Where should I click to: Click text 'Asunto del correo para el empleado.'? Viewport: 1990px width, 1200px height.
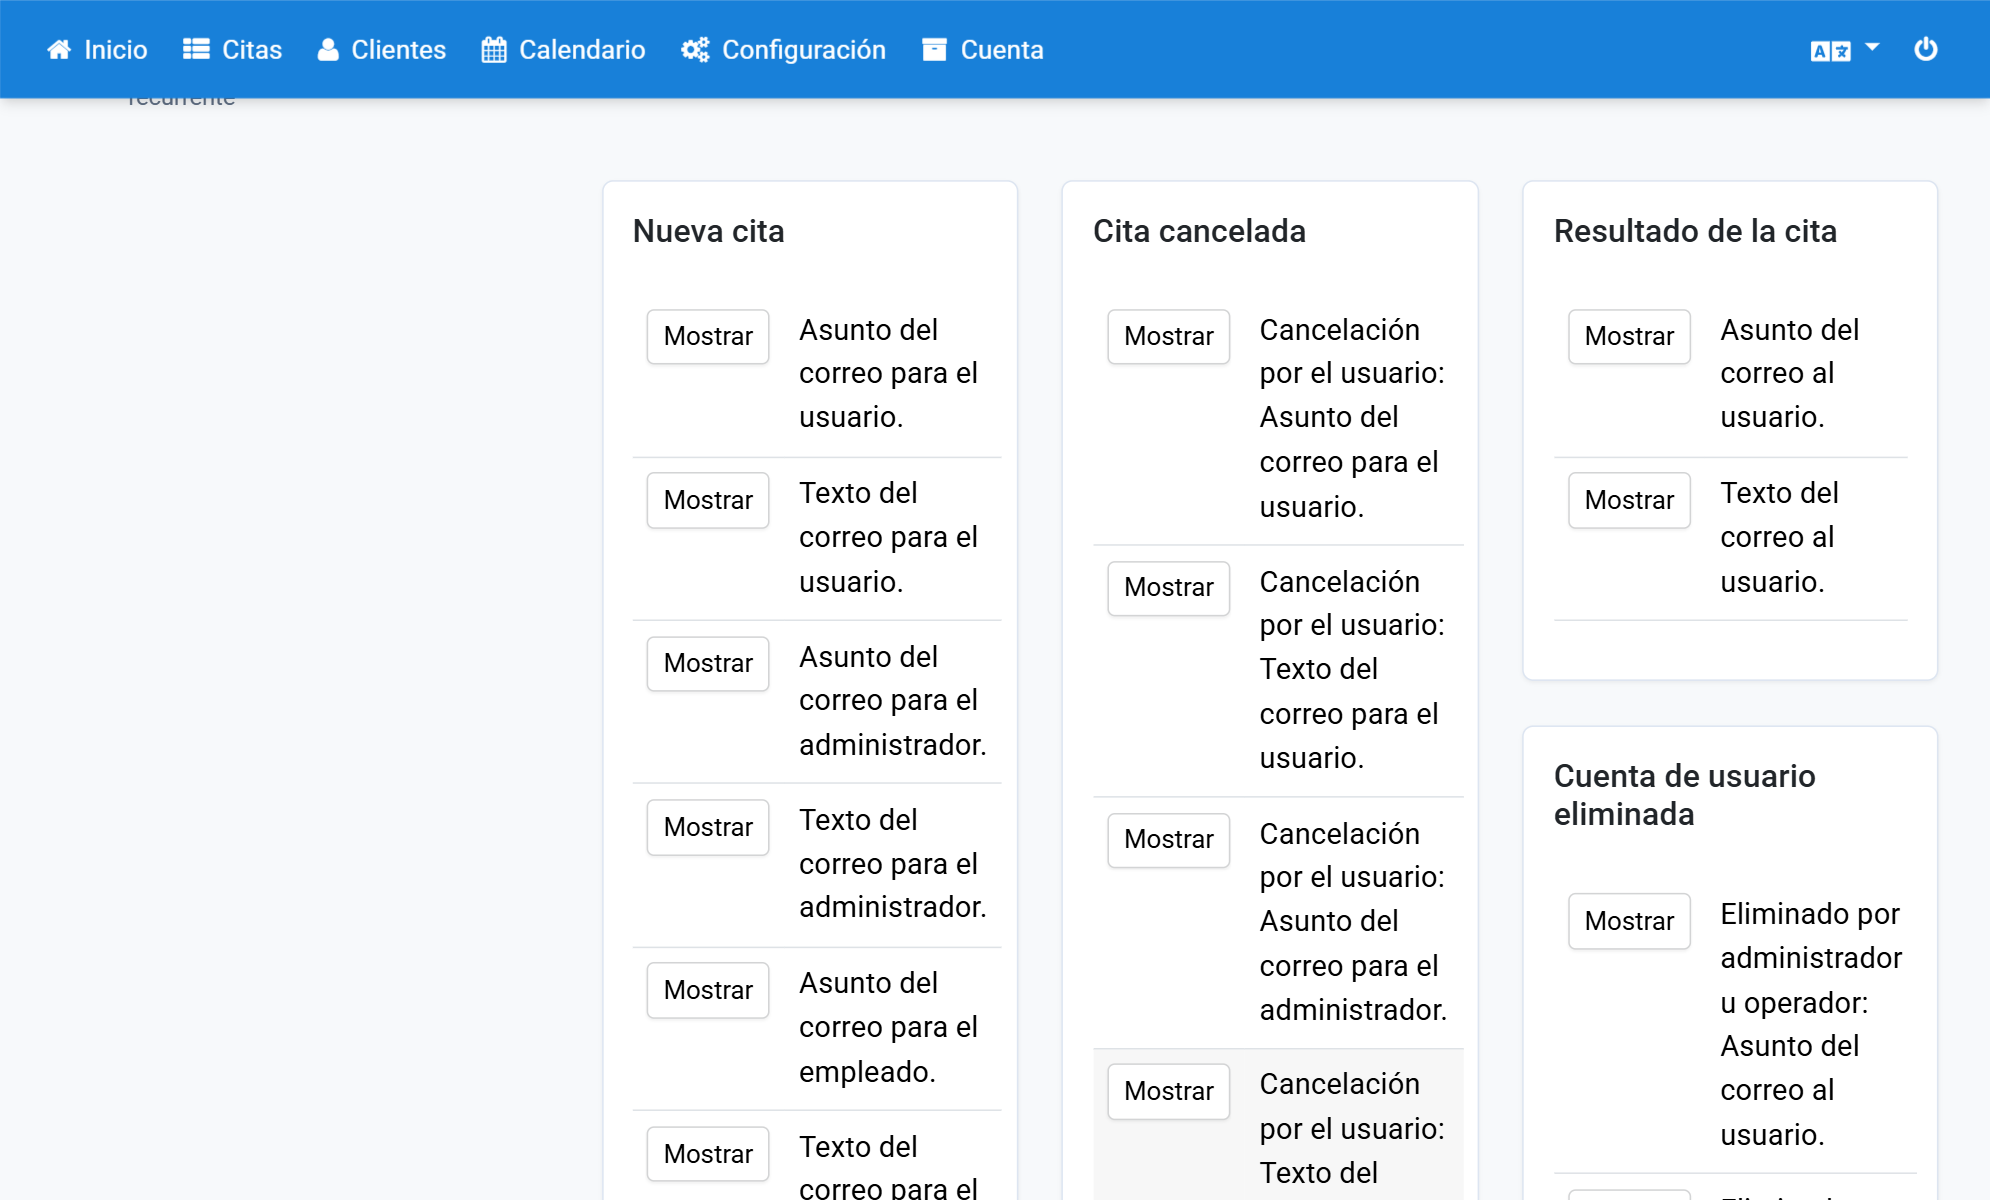pos(888,1027)
